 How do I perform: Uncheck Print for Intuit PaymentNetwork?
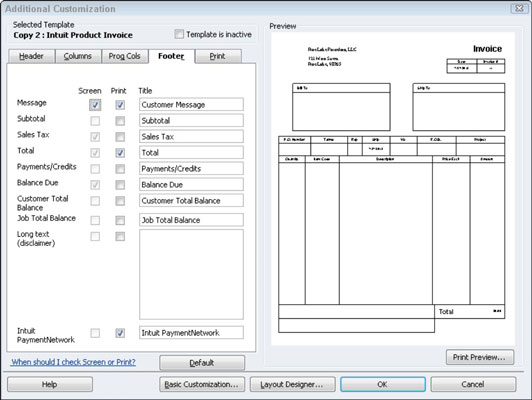point(120,333)
